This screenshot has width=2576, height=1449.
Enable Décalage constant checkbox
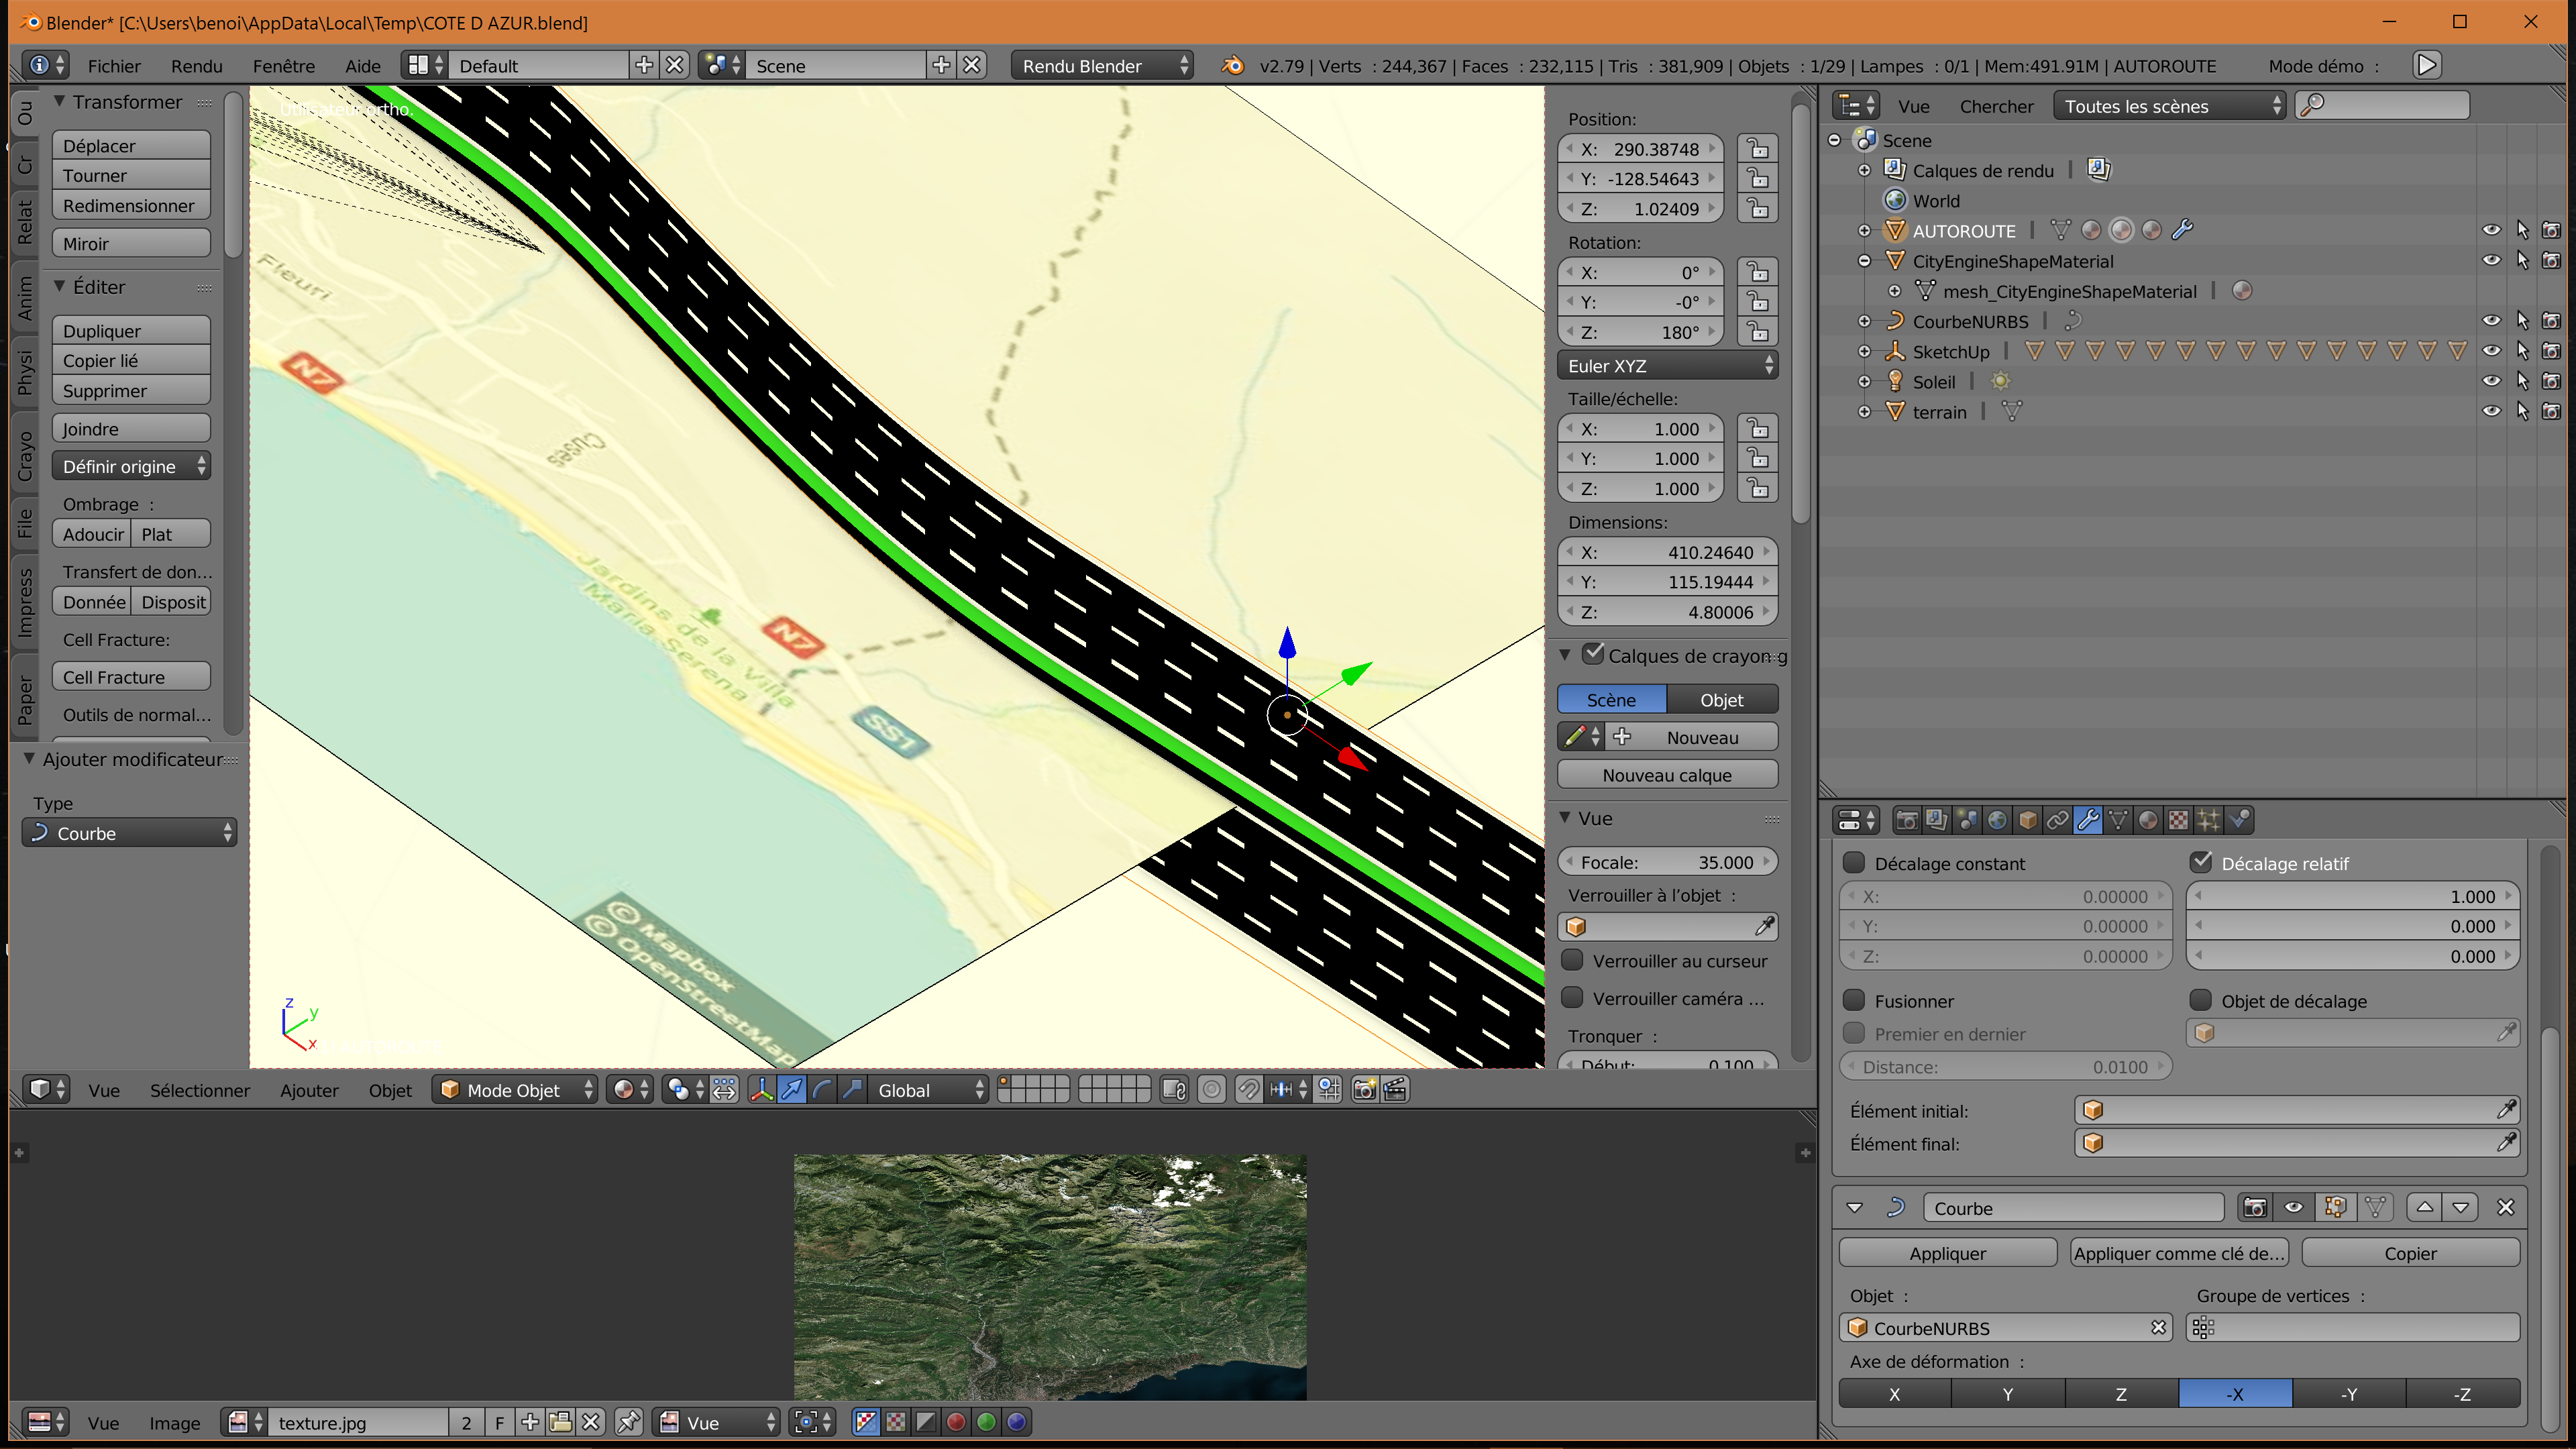tap(1854, 862)
